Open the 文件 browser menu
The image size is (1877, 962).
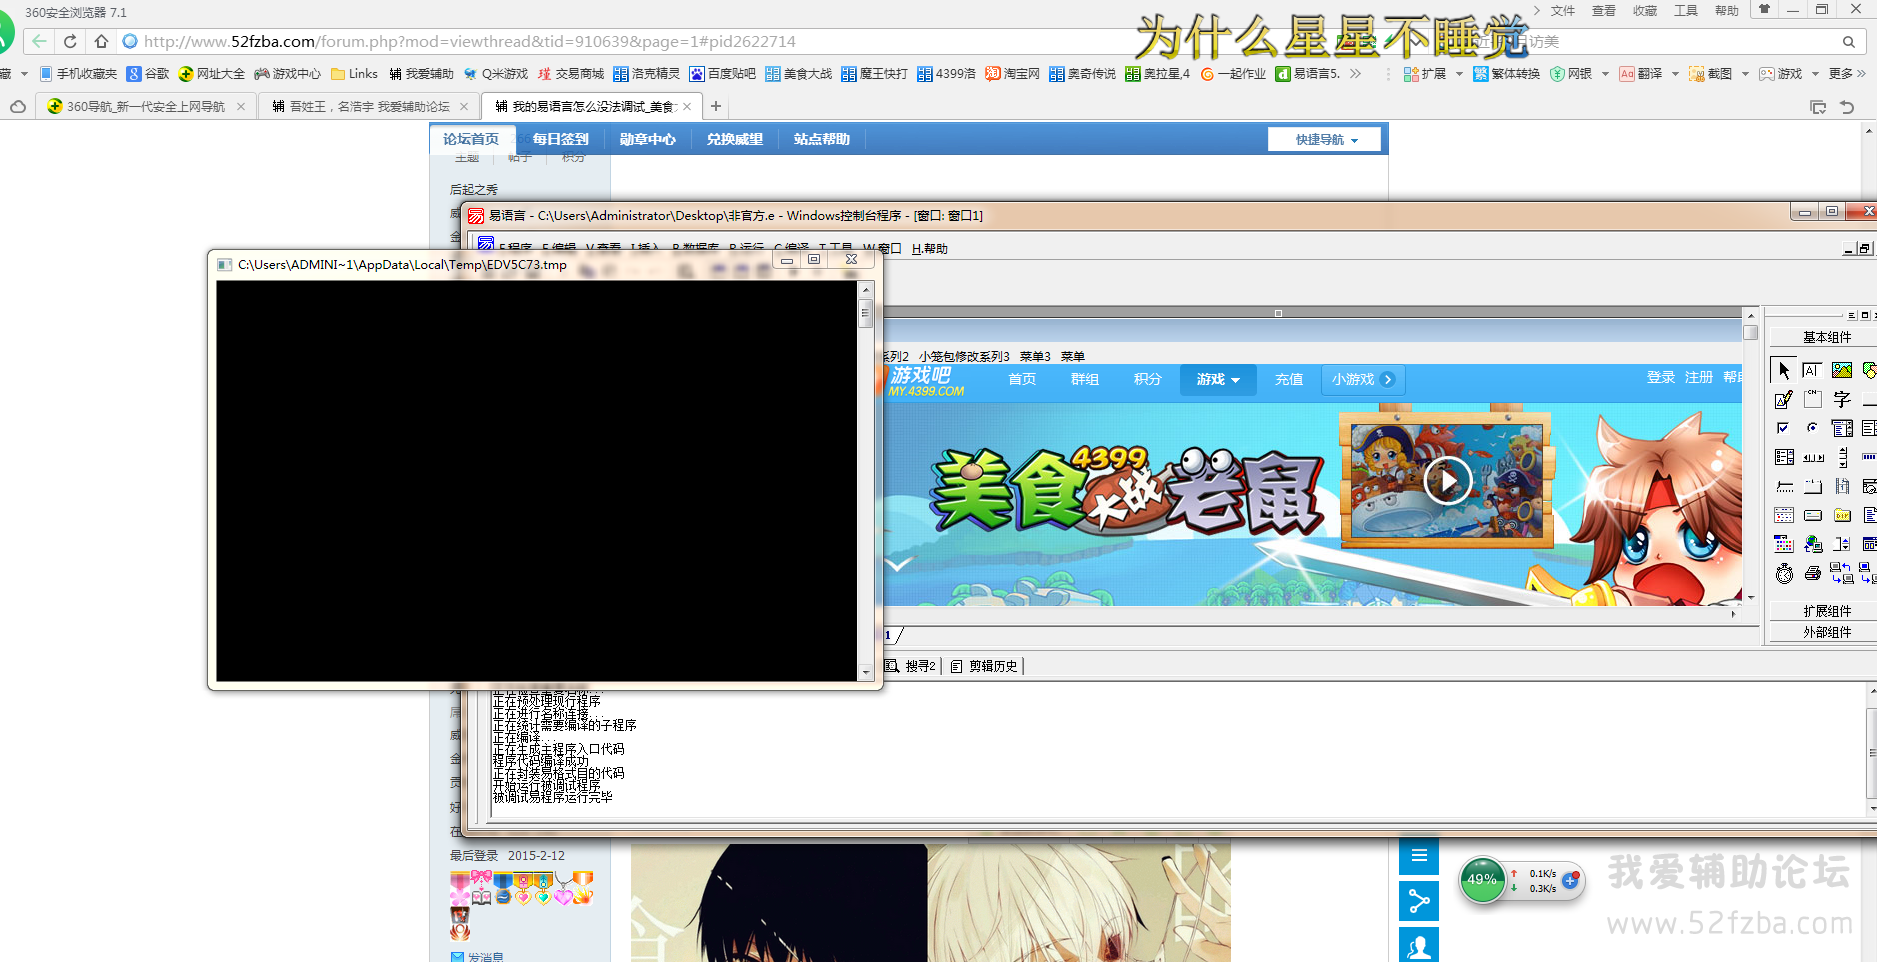tap(1562, 11)
